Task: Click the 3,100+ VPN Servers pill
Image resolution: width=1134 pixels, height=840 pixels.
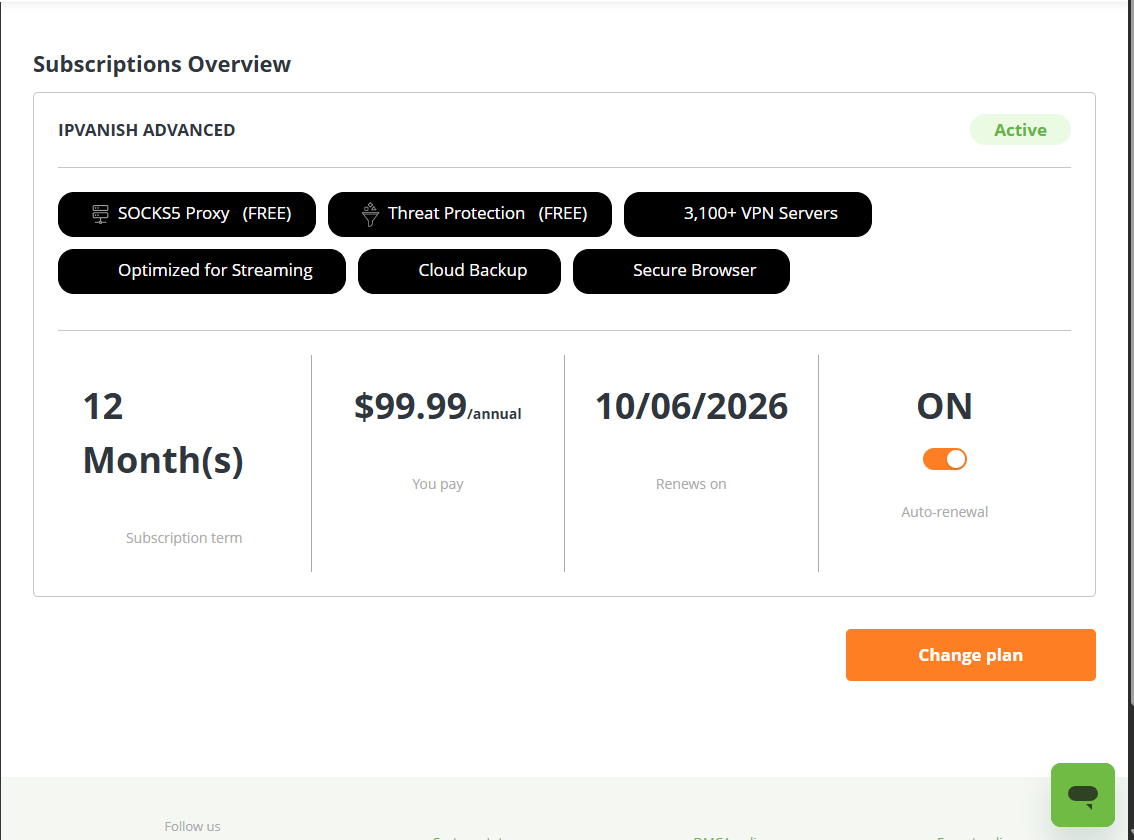Action: [747, 214]
